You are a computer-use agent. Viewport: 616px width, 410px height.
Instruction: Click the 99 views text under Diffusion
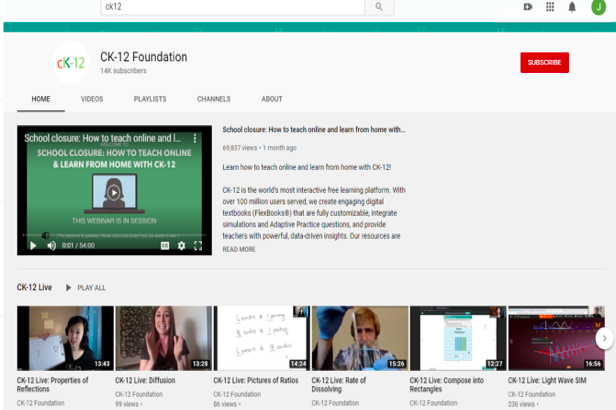pyautogui.click(x=127, y=404)
